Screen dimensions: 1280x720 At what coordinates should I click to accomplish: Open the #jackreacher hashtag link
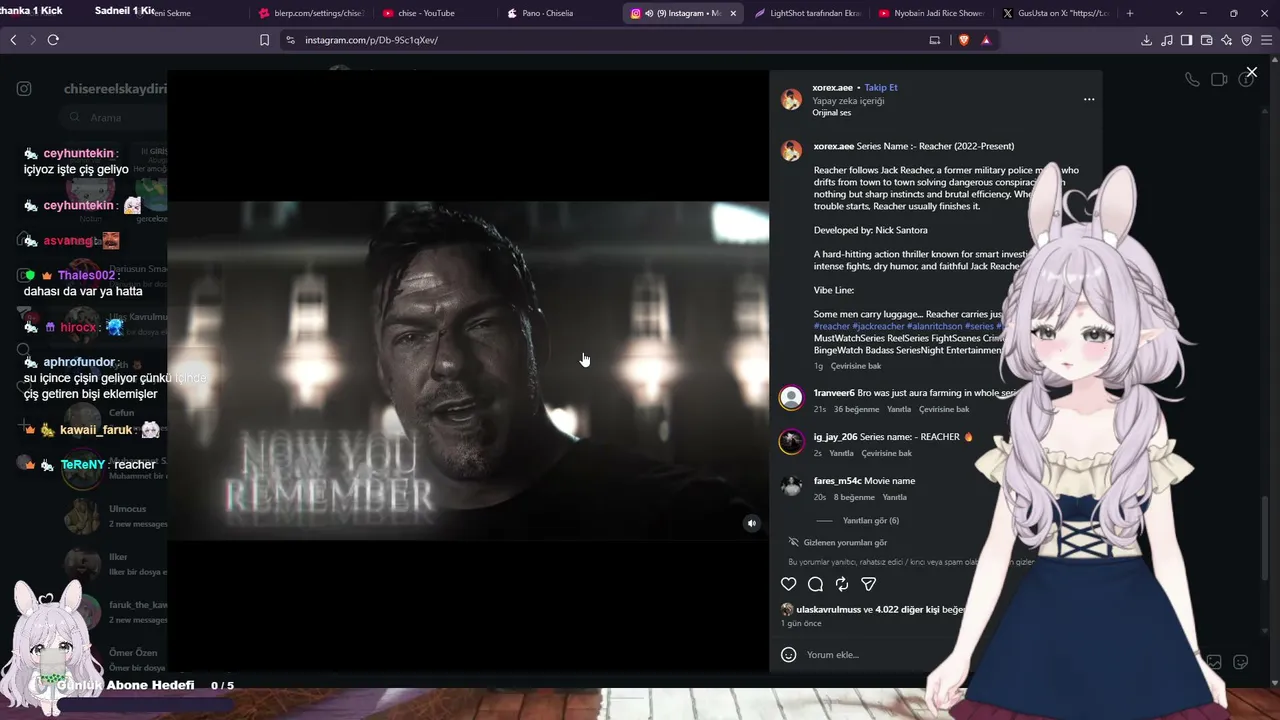point(879,326)
